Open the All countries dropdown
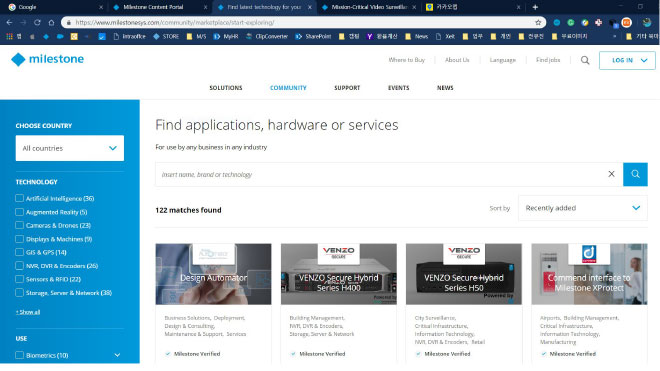Screen dimensions: 660x371 (x=70, y=148)
